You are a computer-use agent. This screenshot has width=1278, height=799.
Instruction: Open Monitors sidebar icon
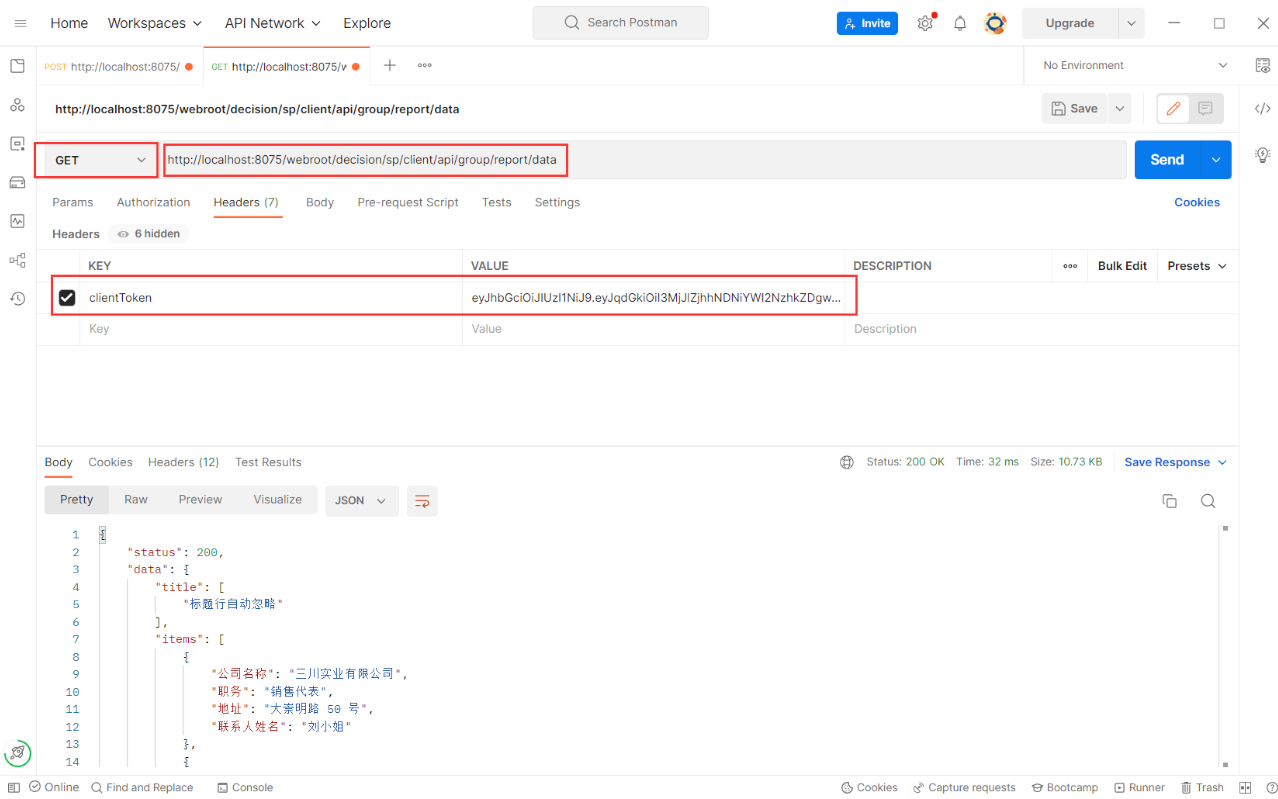17,221
